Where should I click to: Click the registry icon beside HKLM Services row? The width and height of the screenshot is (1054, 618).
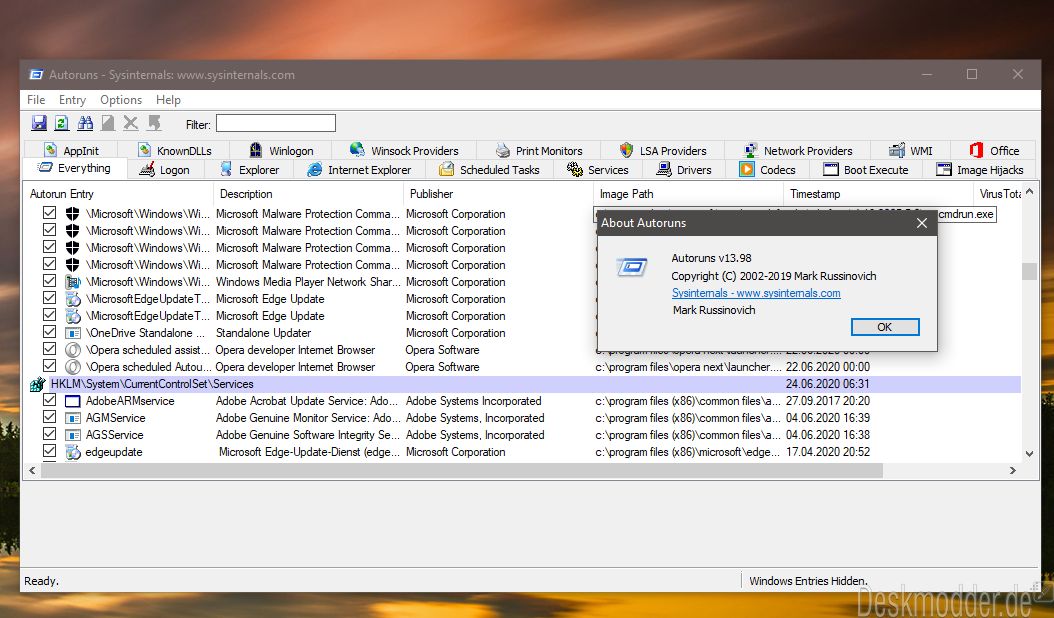[x=38, y=385]
